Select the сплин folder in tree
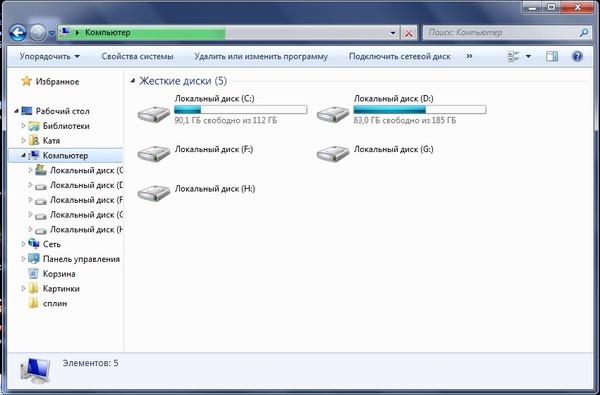Screen dimensions: 600x395 55,304
